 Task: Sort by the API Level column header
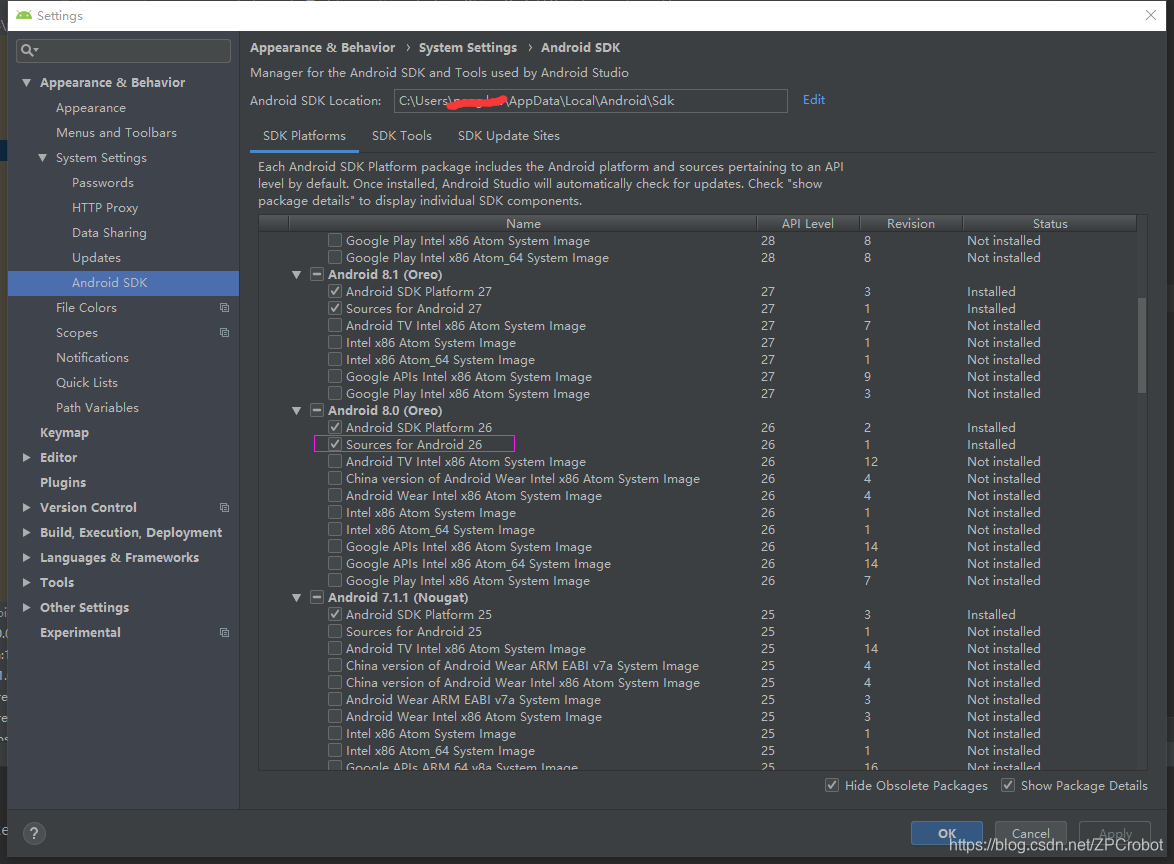point(808,223)
